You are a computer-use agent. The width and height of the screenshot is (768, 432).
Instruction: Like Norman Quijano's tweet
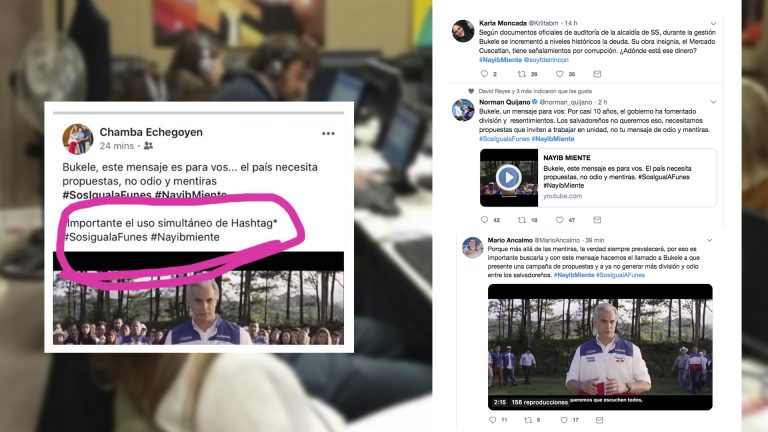tap(559, 219)
